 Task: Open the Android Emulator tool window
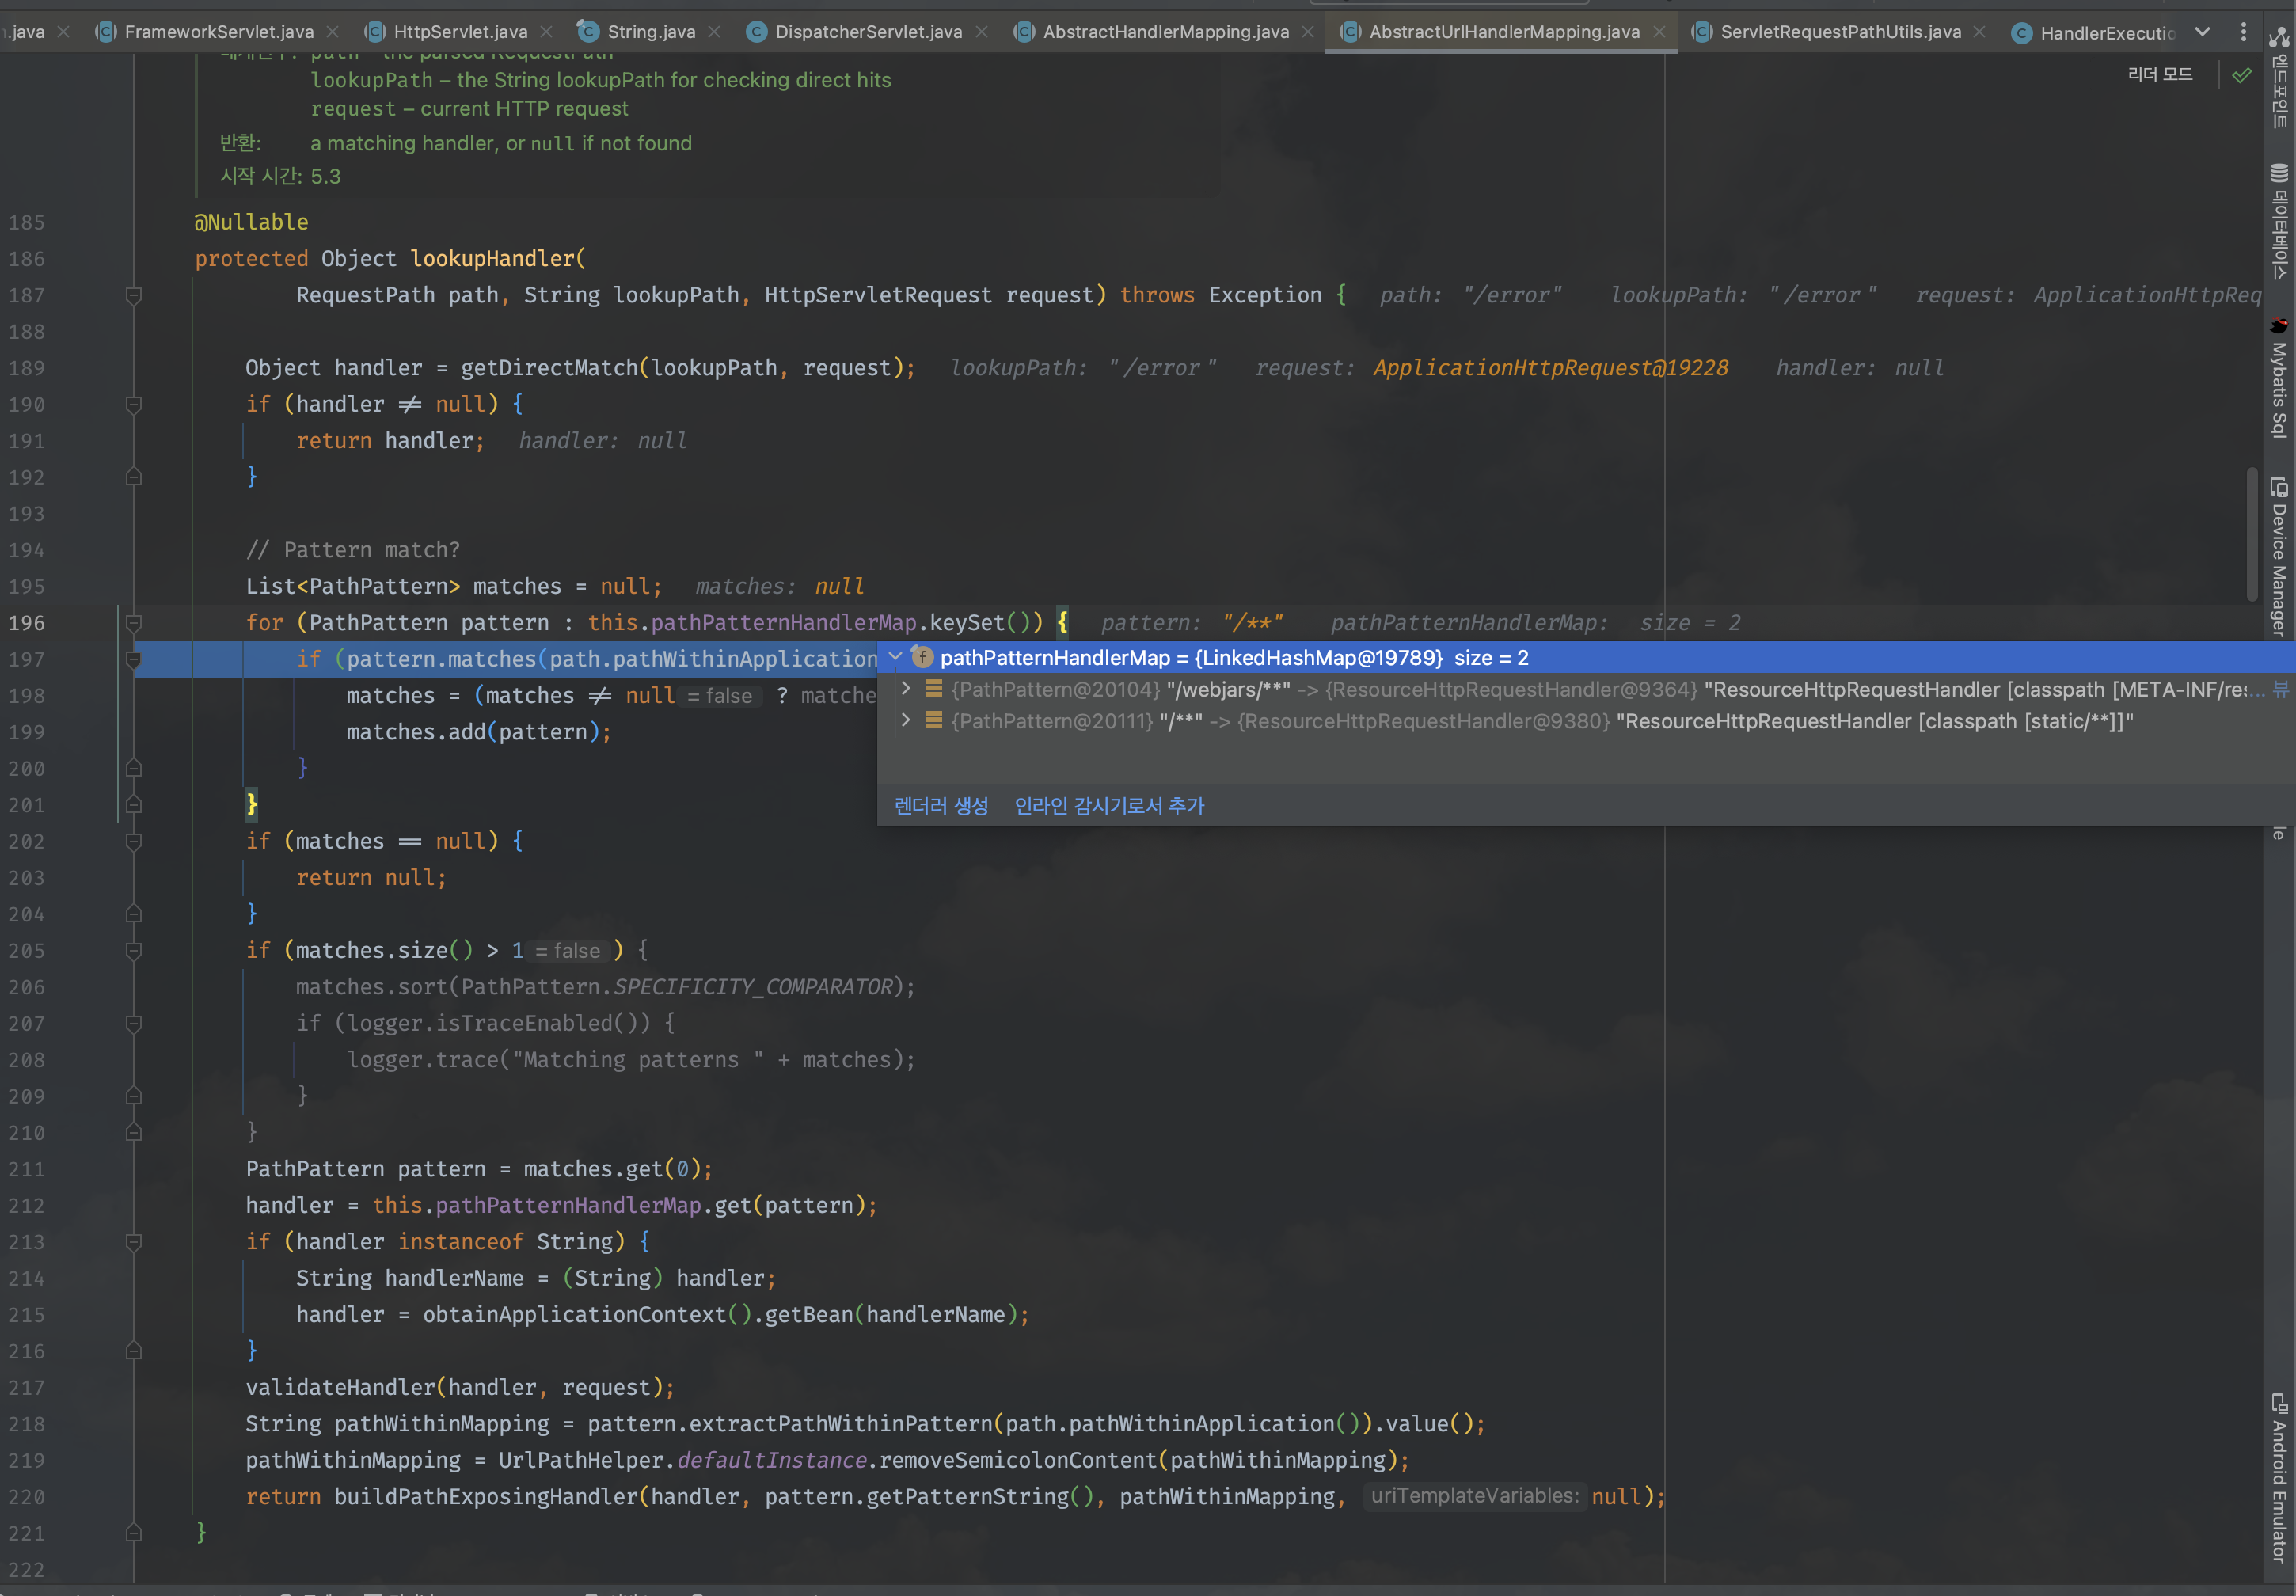[x=2279, y=1477]
